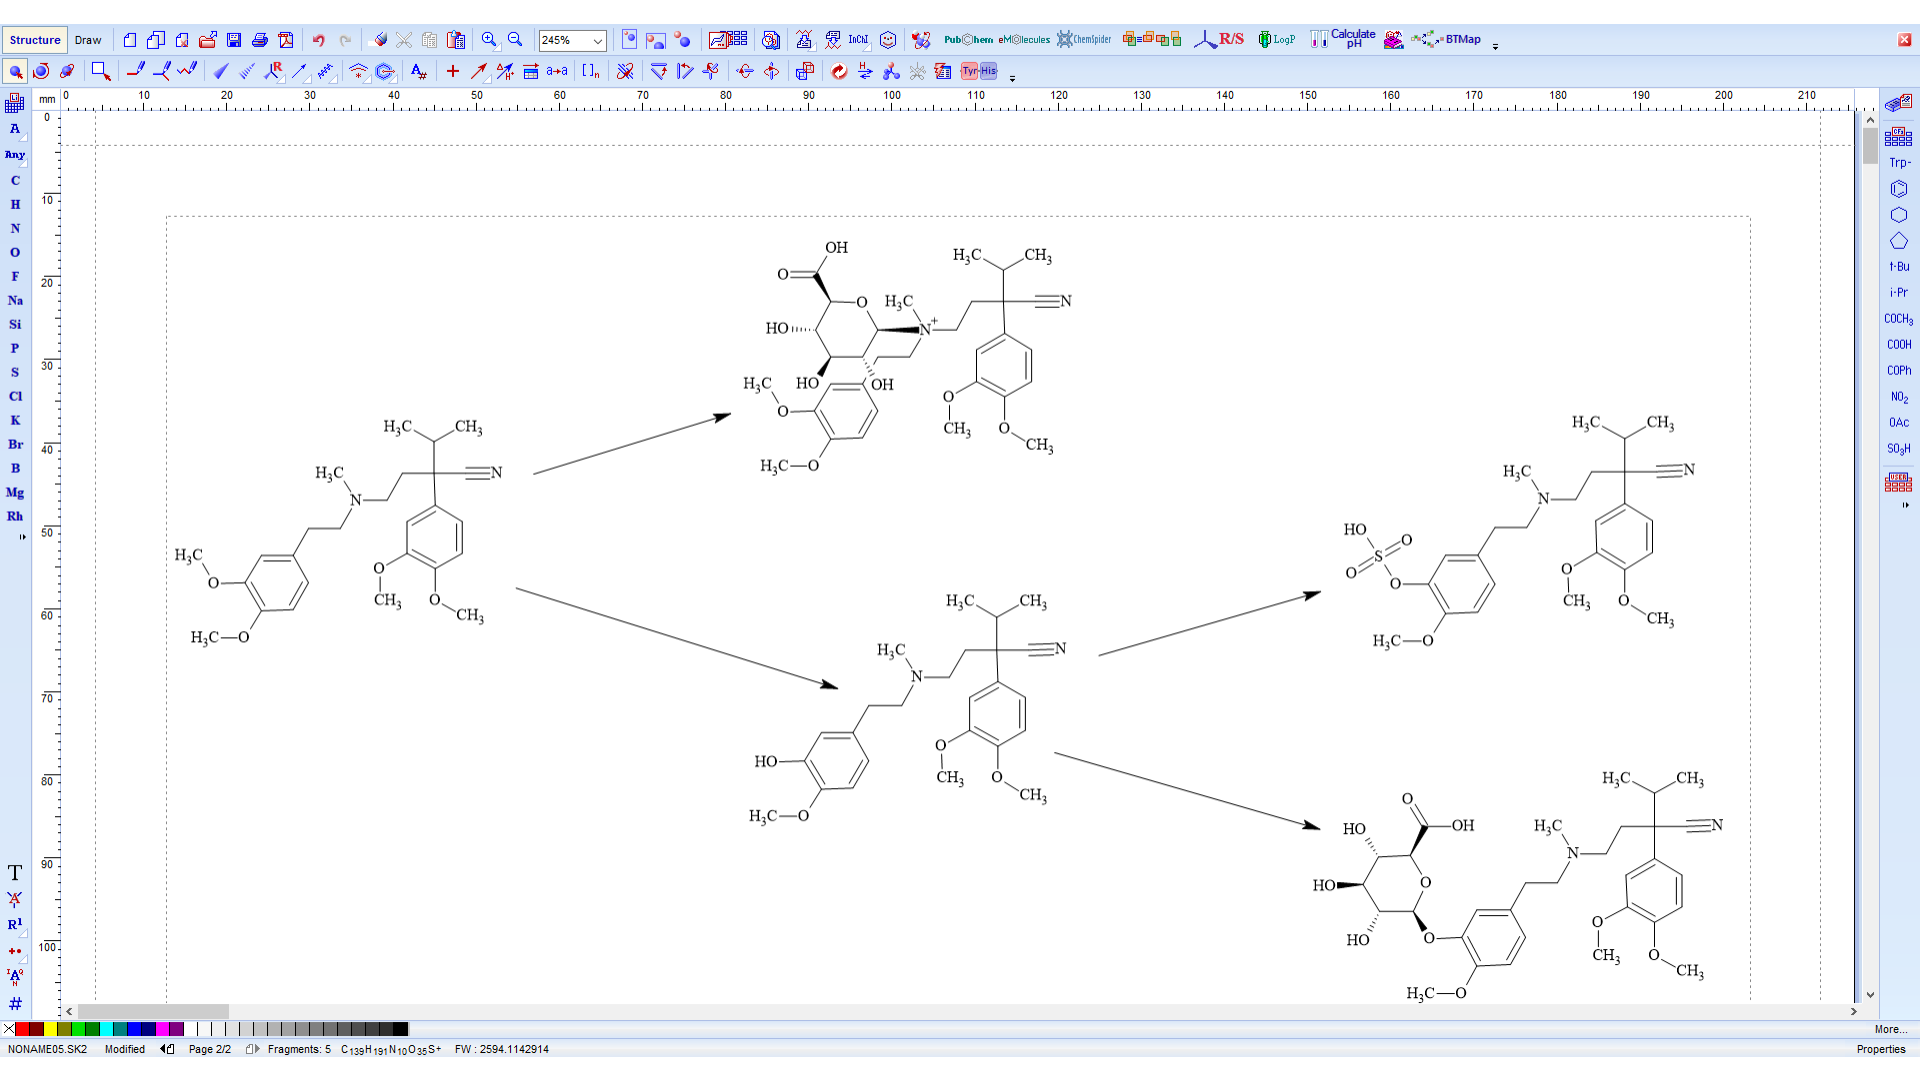
Task: Open the LogP calculator icon
Action: [x=1277, y=40]
